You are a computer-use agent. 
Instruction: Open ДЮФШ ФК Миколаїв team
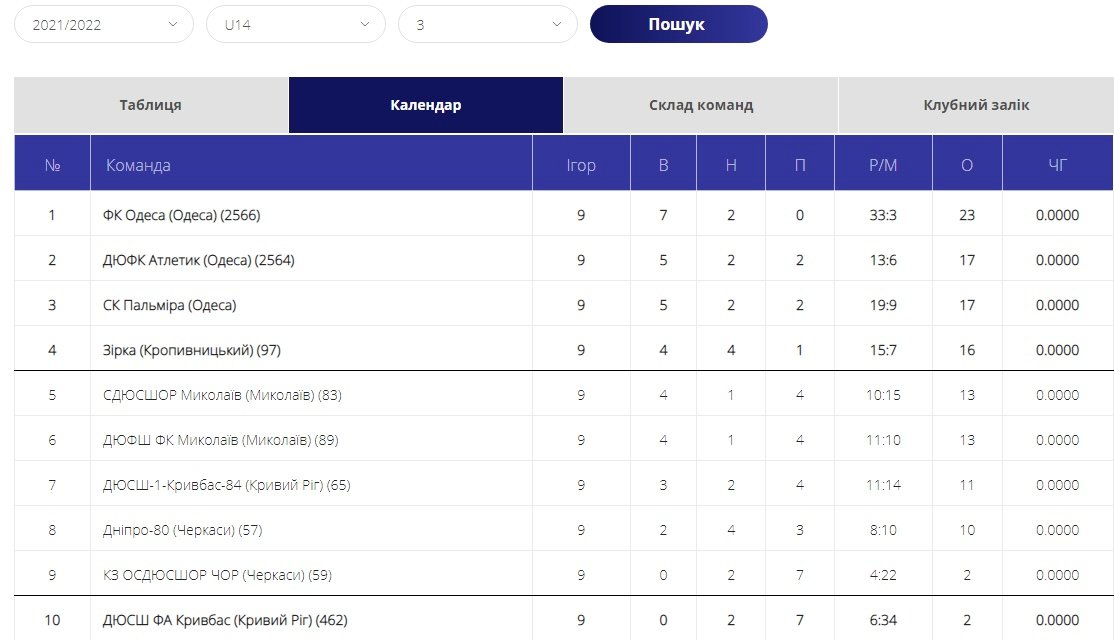coord(222,440)
